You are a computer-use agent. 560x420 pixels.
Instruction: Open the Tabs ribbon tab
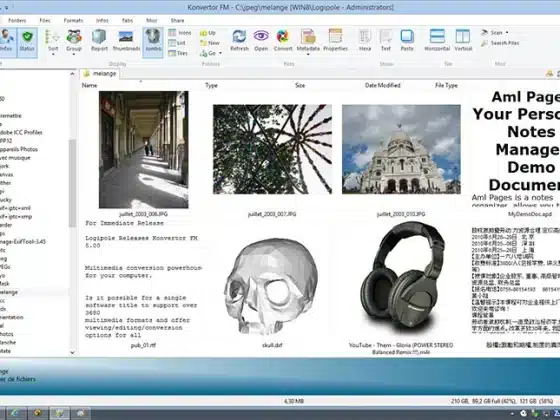(127, 21)
